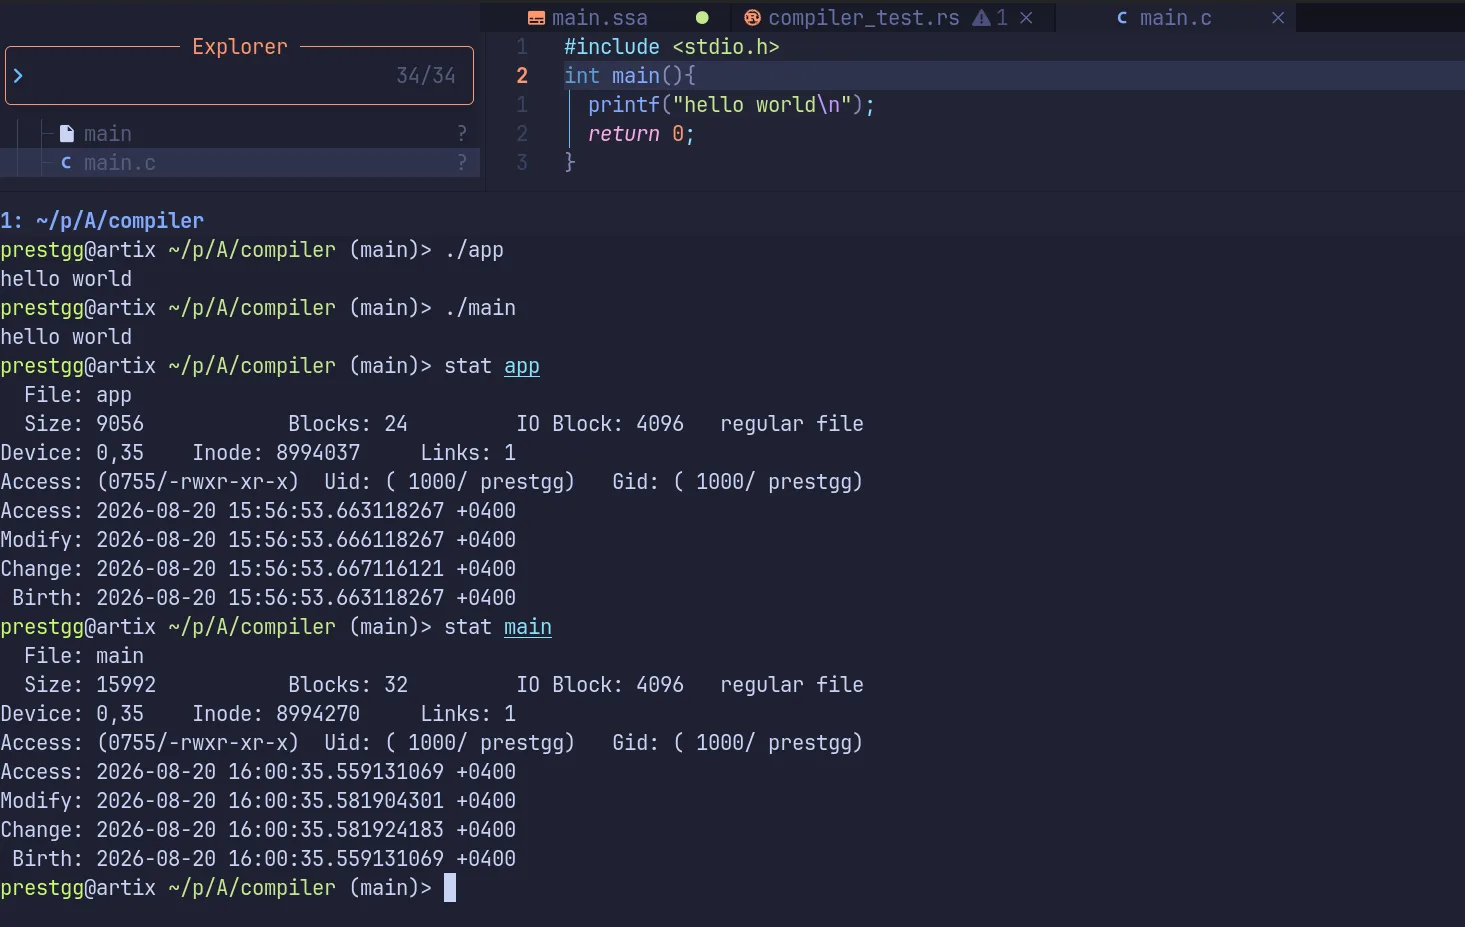Screen dimensions: 1465x927
Task: Switch to the compiler_test.rs tab
Action: pos(863,18)
